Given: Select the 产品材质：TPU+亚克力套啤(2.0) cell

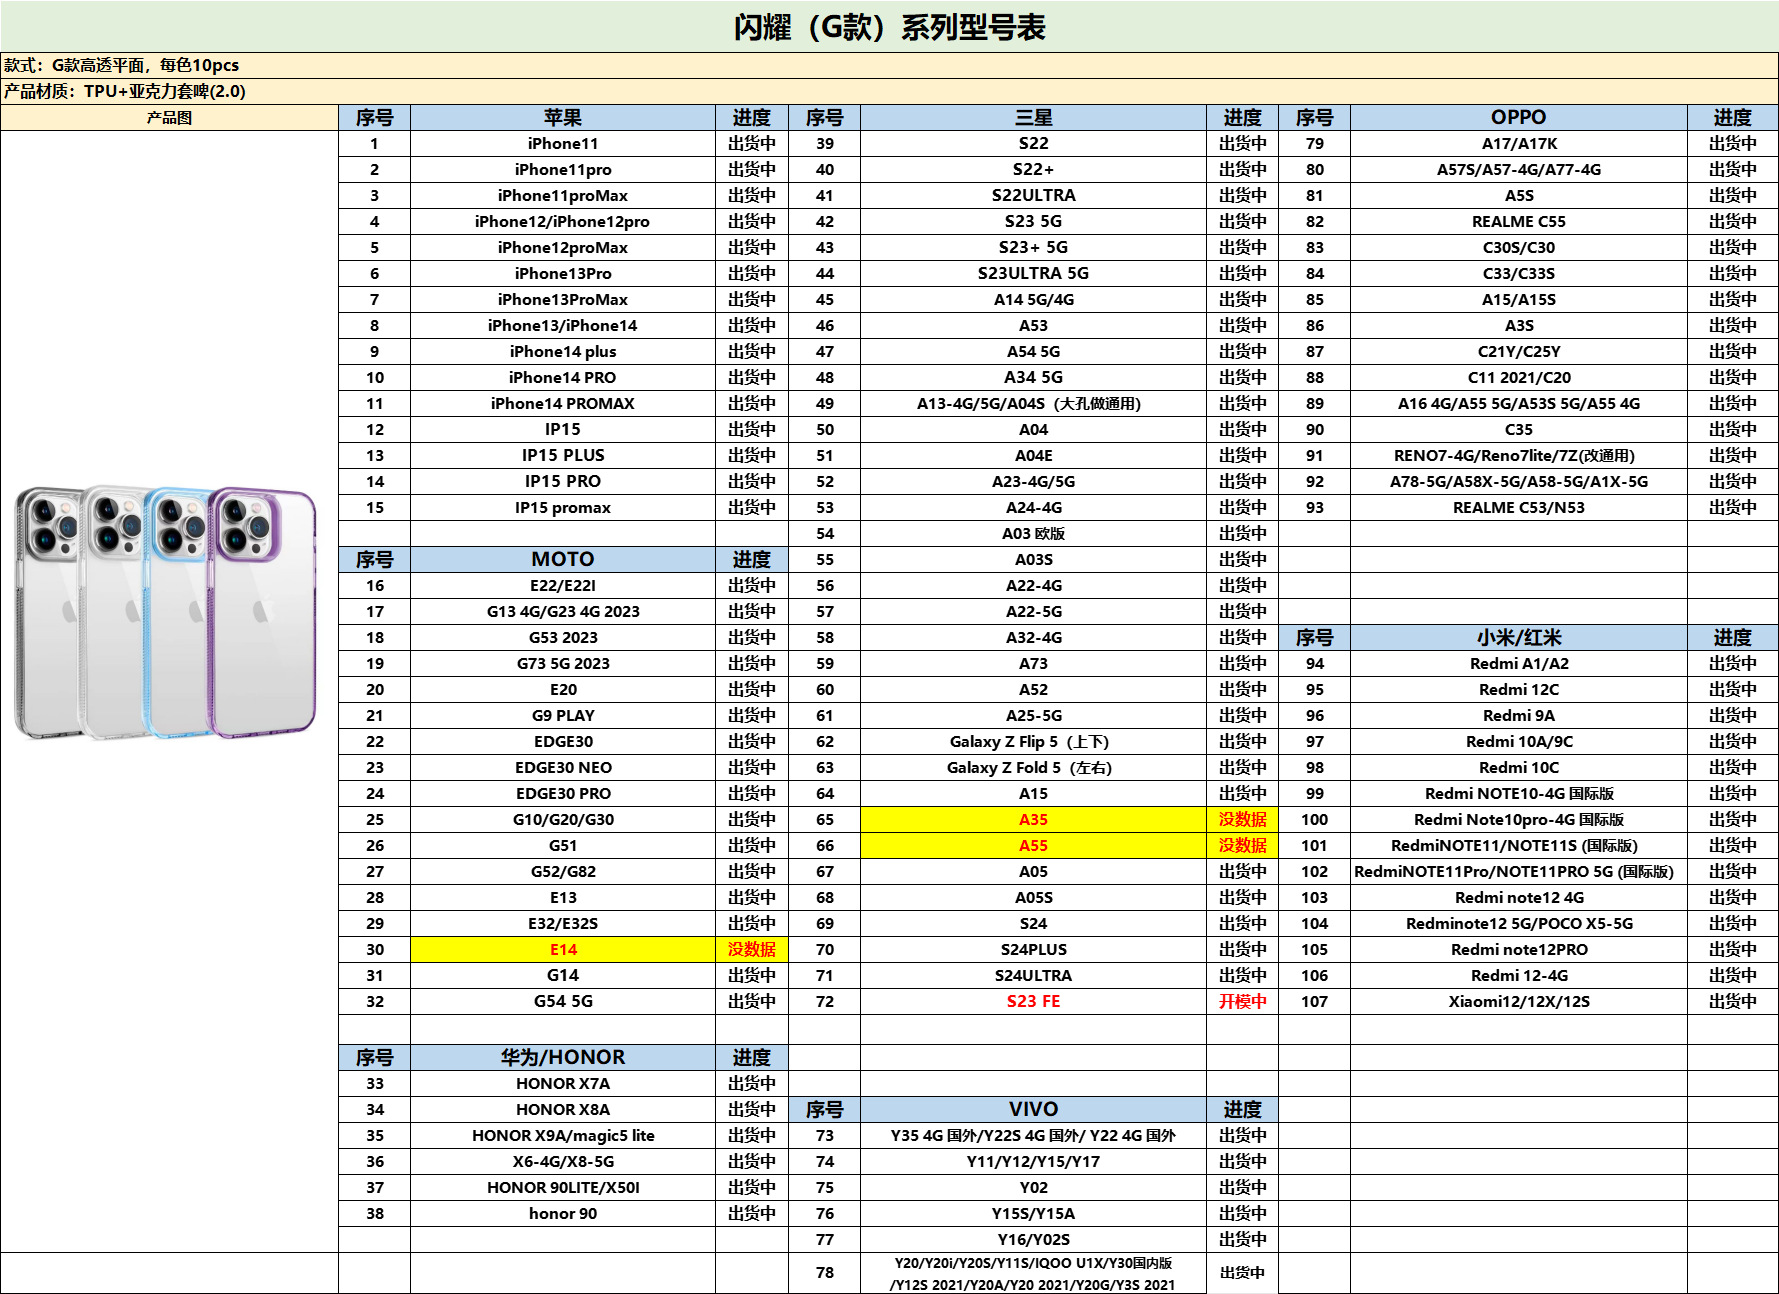Looking at the screenshot, I should 889,92.
